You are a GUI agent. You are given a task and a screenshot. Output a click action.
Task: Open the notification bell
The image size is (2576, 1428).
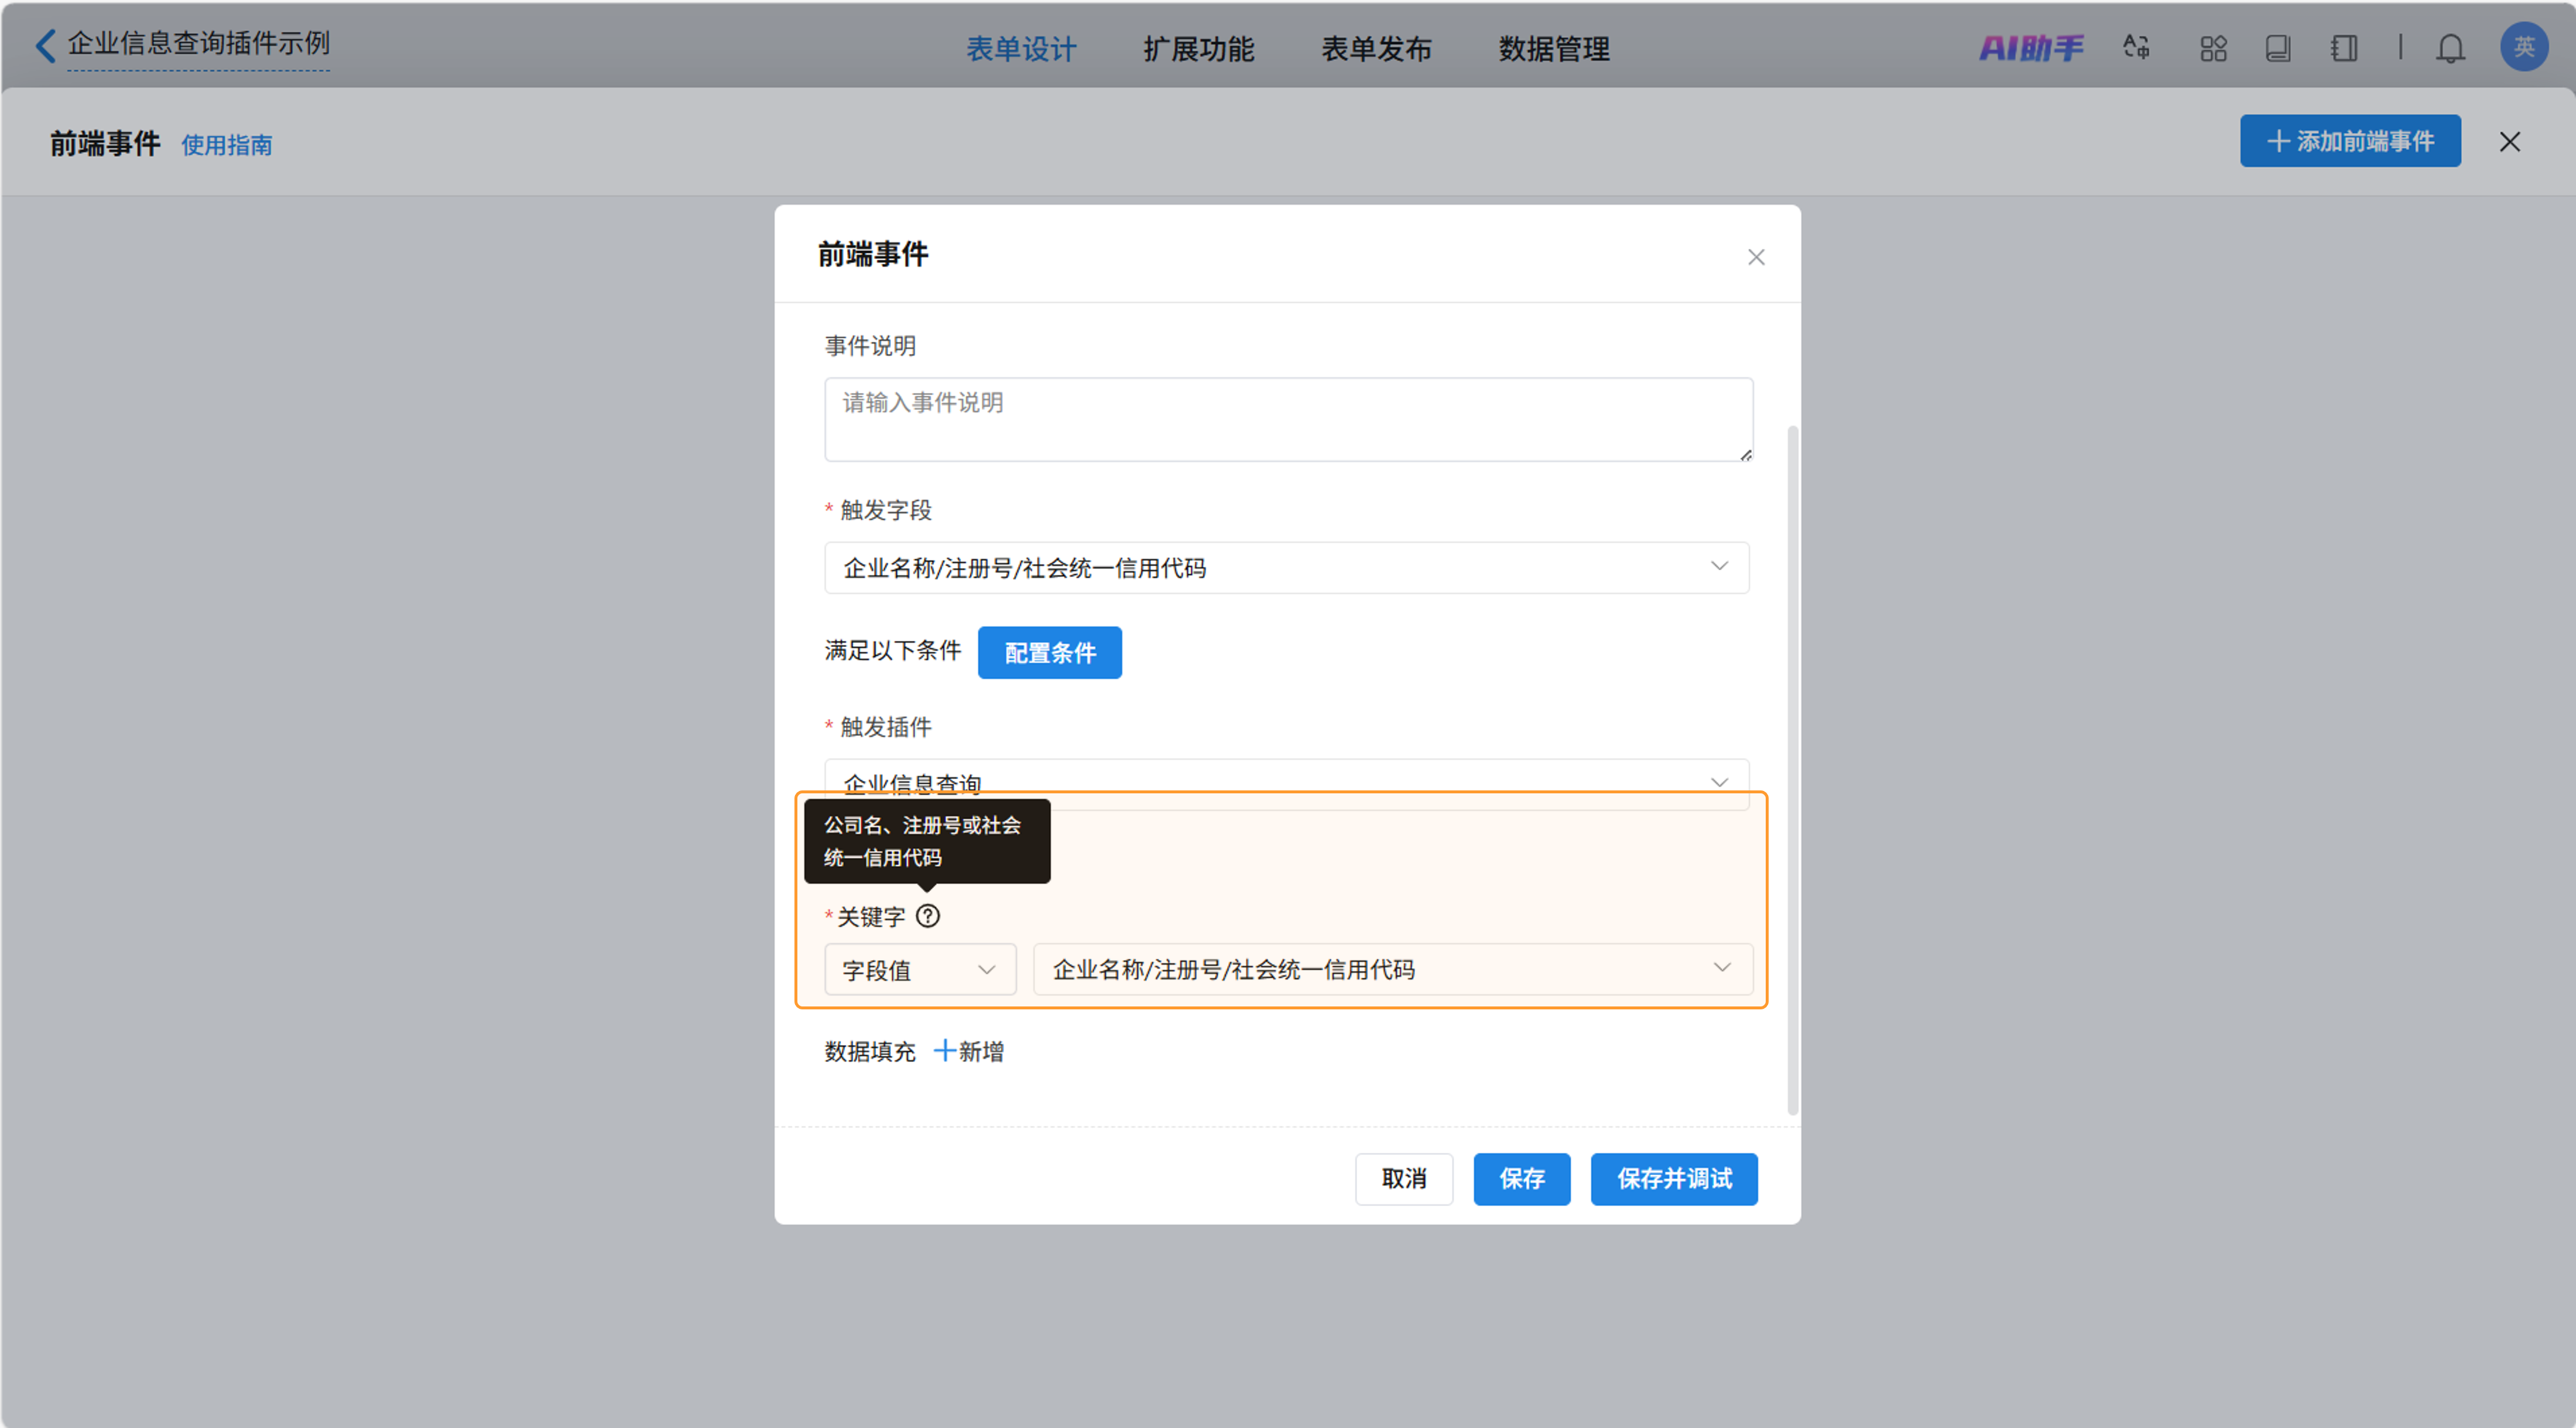pos(2450,48)
